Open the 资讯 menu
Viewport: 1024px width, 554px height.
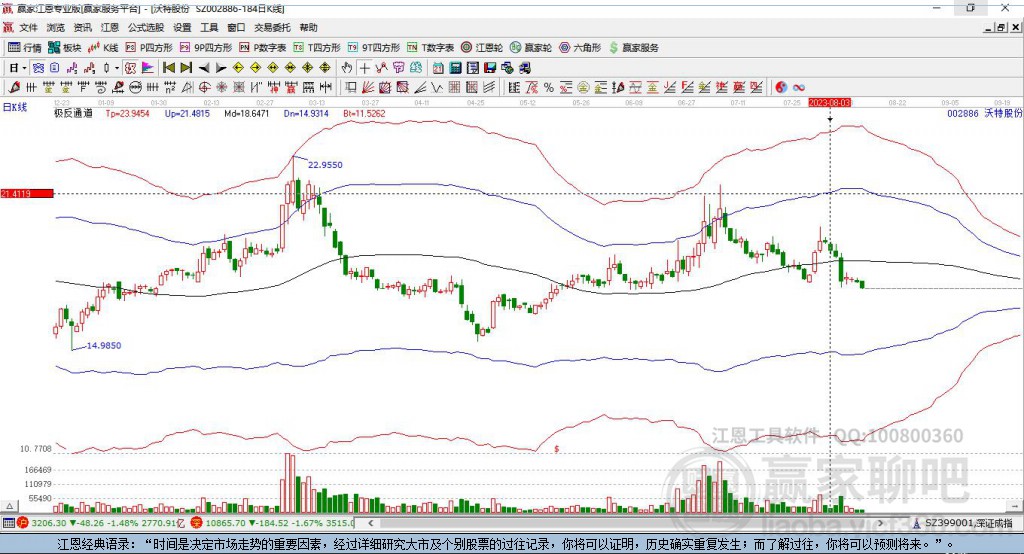coord(82,27)
